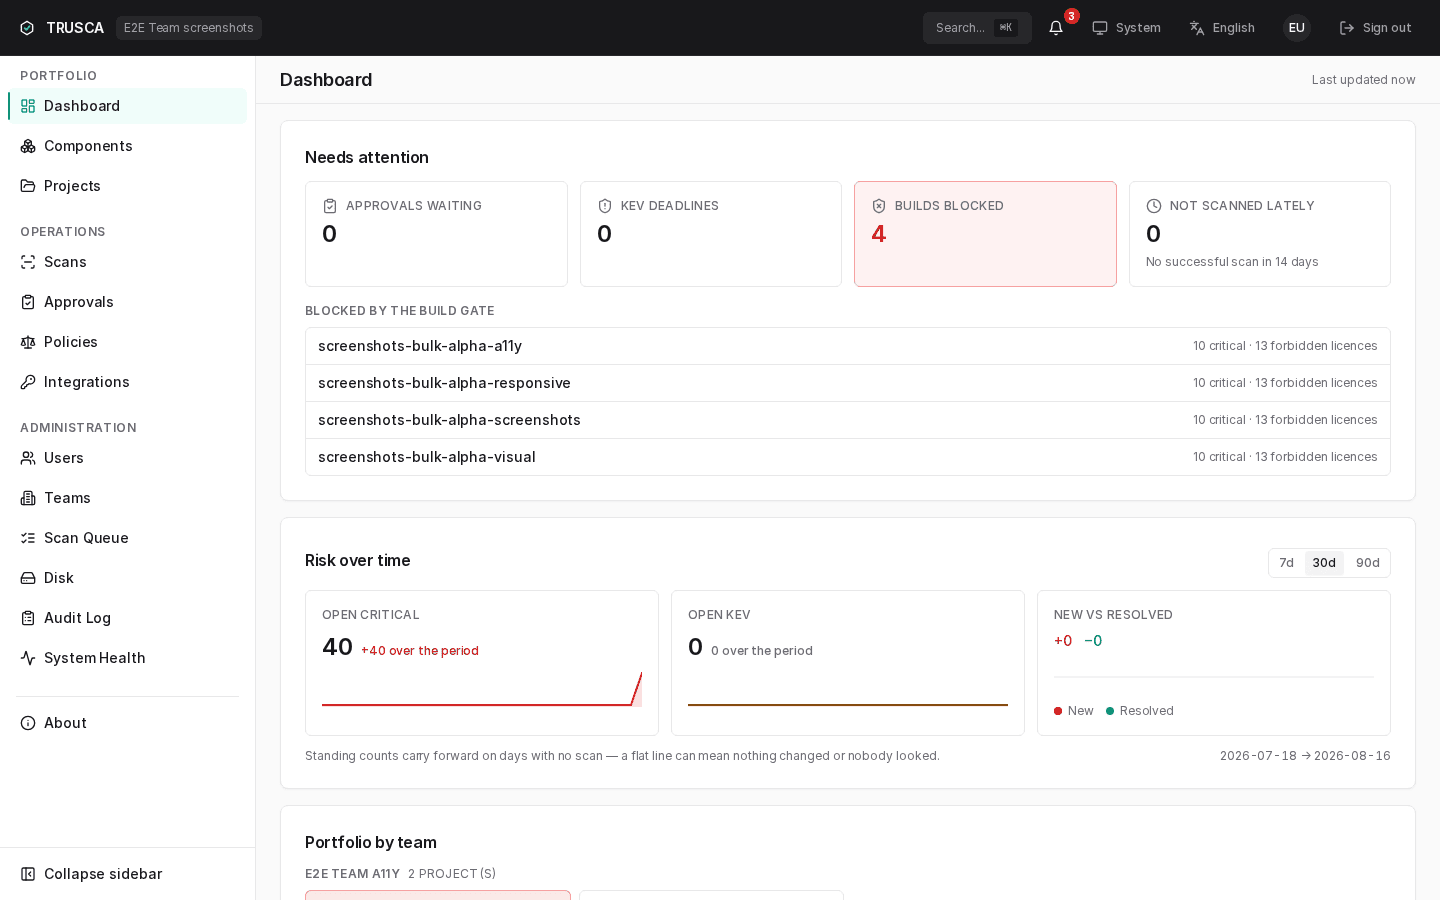Click the Scans icon in sidebar
The image size is (1440, 900).
pyautogui.click(x=28, y=262)
